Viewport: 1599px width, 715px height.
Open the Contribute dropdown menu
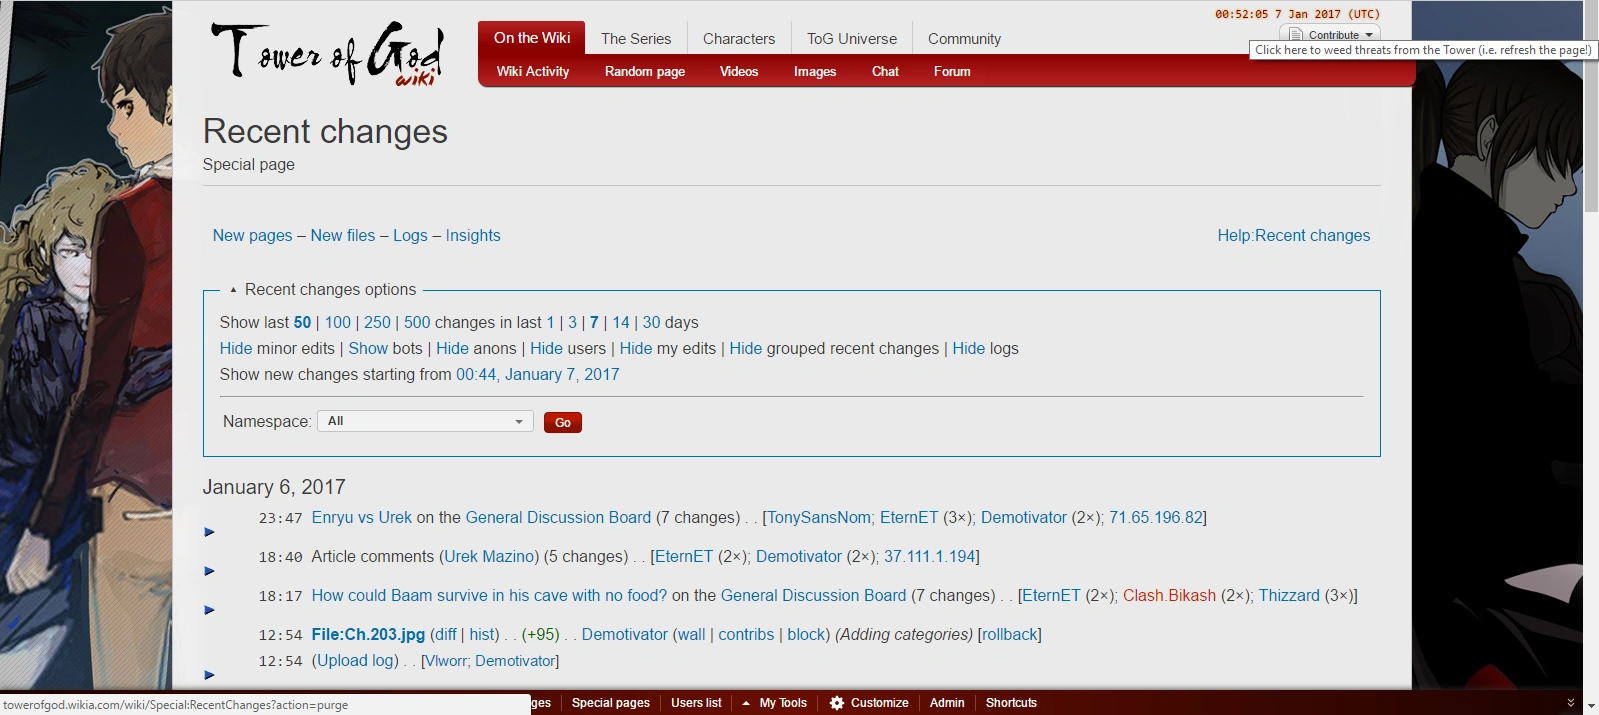1331,35
